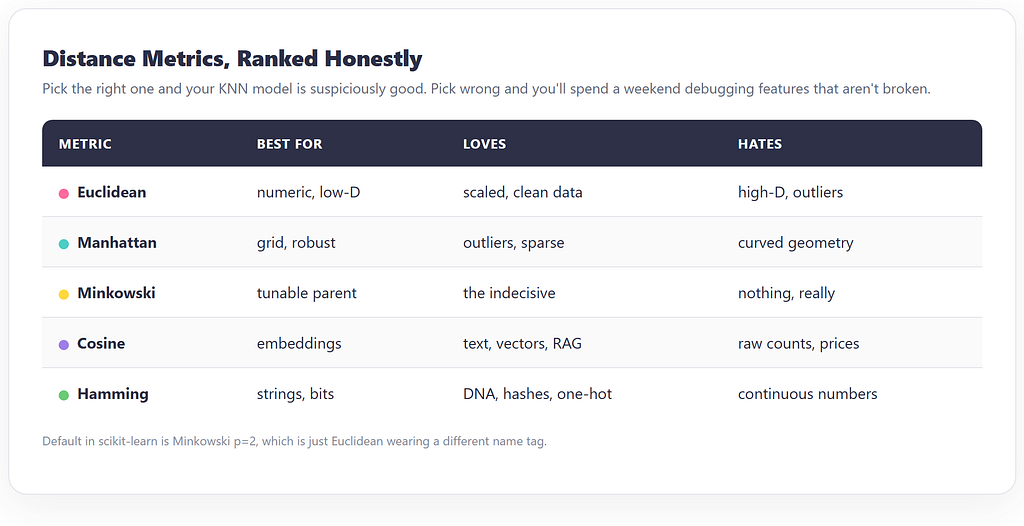Screen dimensions: 1024x526
Task: Click the teal dot beside Manhattan
Action: coord(64,244)
